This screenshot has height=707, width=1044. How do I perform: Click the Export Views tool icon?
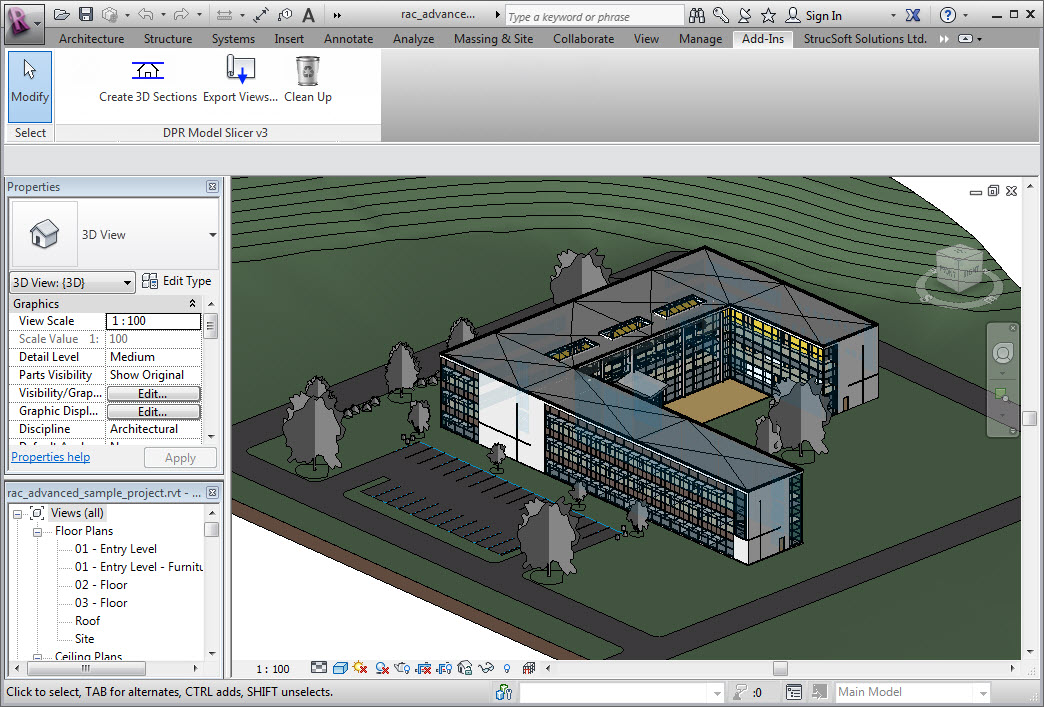point(240,71)
